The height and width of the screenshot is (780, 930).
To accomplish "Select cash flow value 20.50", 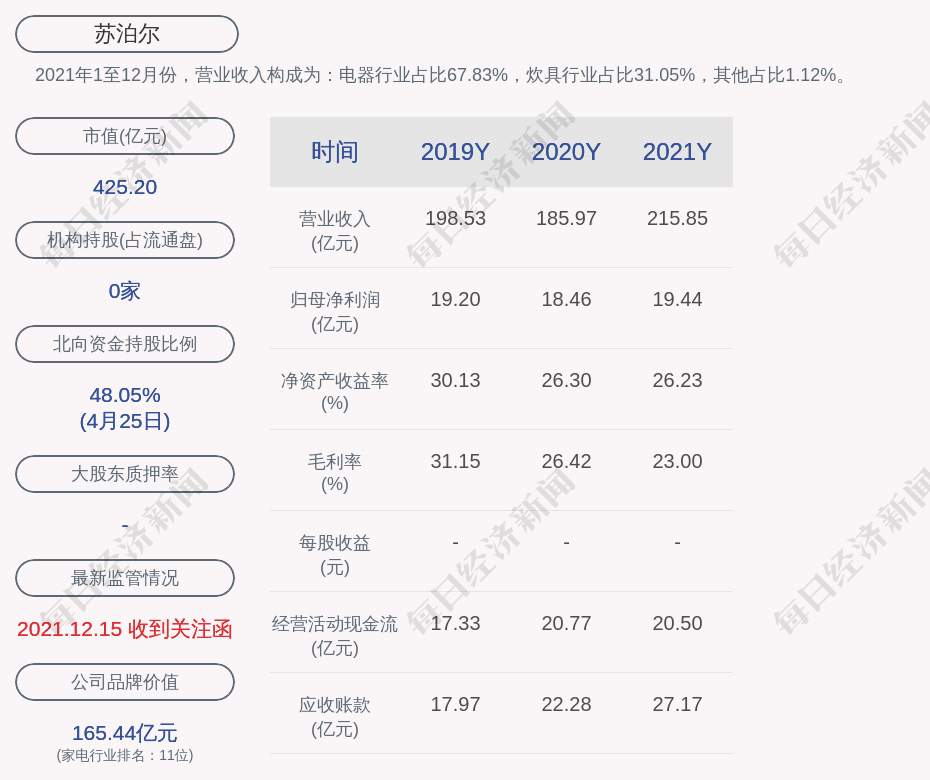I will point(677,623).
